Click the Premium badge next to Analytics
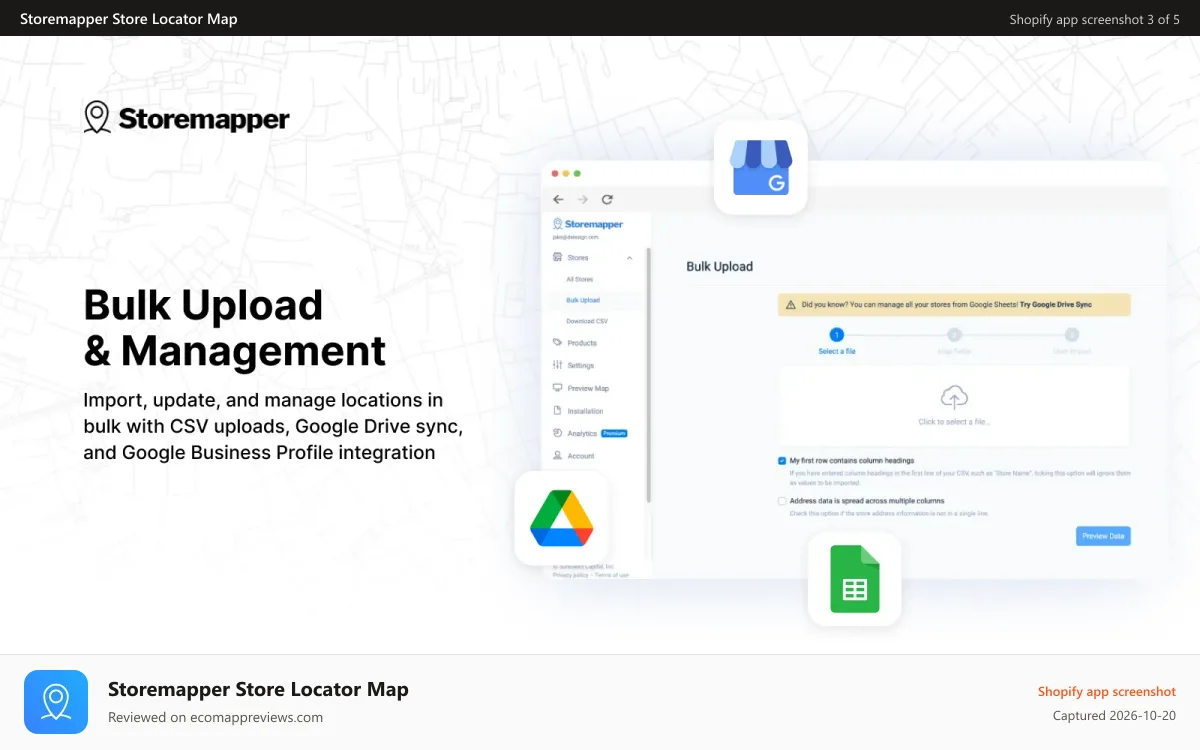 tap(614, 433)
